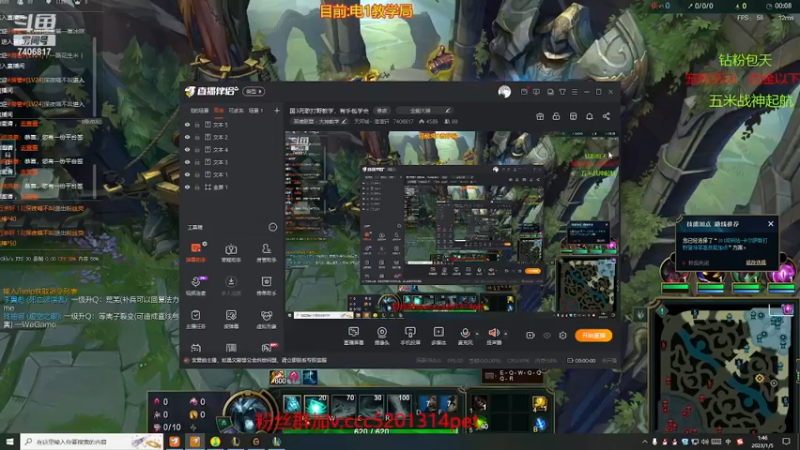The height and width of the screenshot is (450, 800).
Task: Click the record video icon in the bottom bar
Action: [x=530, y=335]
